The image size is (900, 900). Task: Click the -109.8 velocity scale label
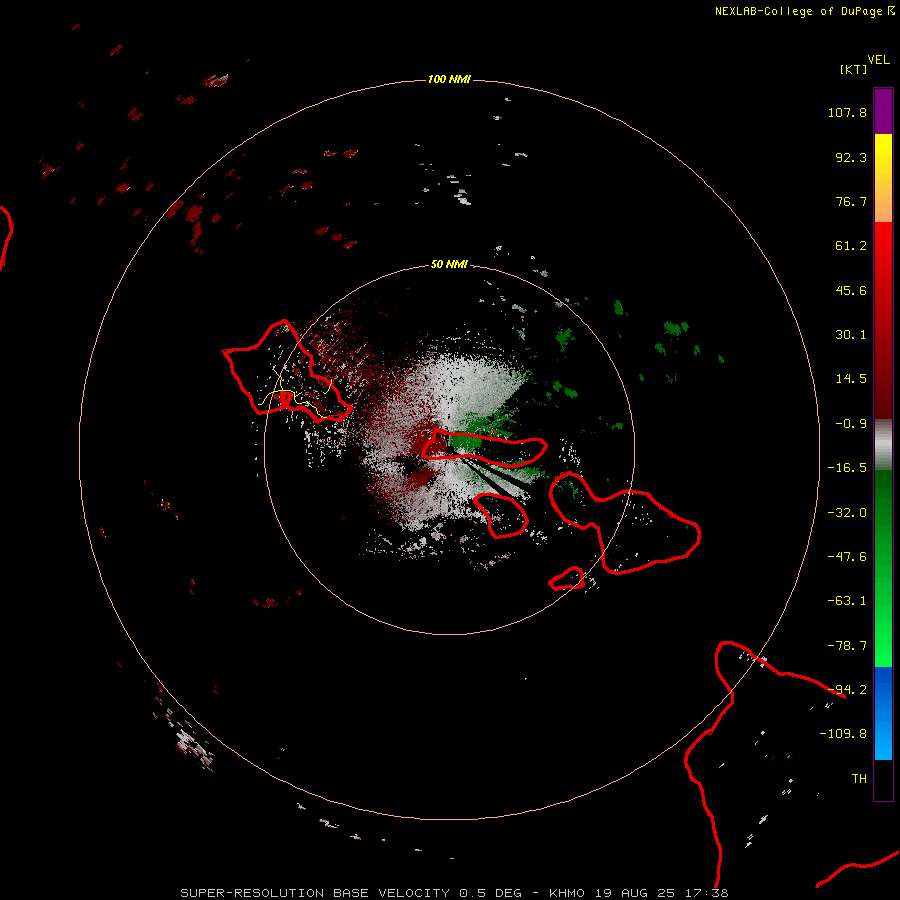[844, 734]
